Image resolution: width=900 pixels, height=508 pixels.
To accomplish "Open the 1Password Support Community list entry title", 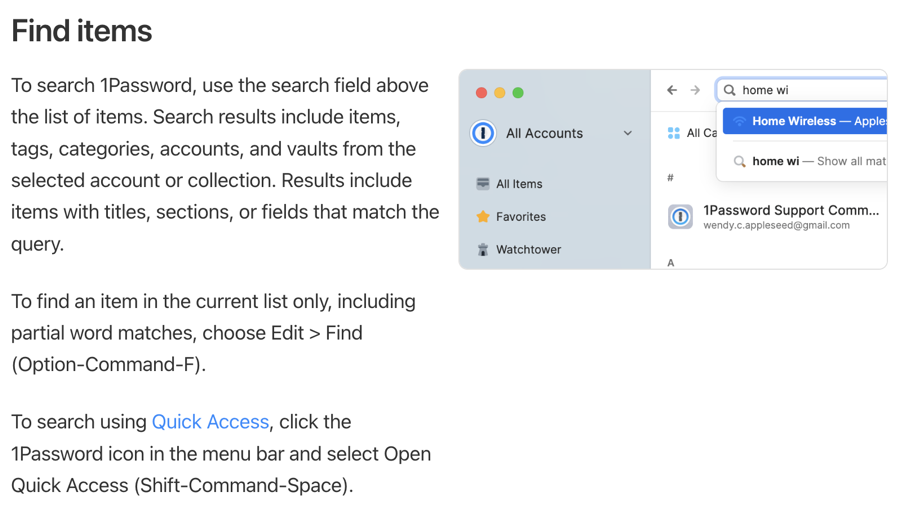I will coord(790,210).
